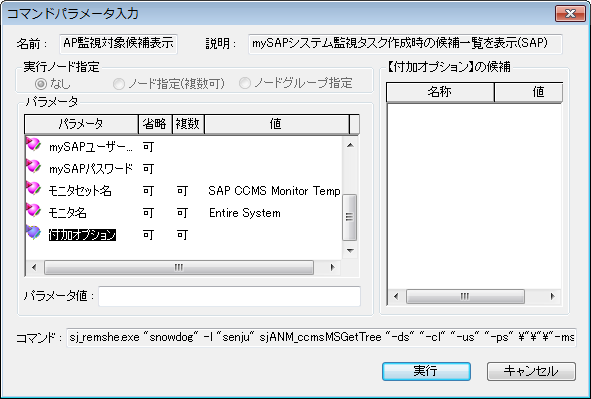The height and width of the screenshot is (399, 591).
Task: Click parameter list scroll left arrow
Action: (34, 268)
